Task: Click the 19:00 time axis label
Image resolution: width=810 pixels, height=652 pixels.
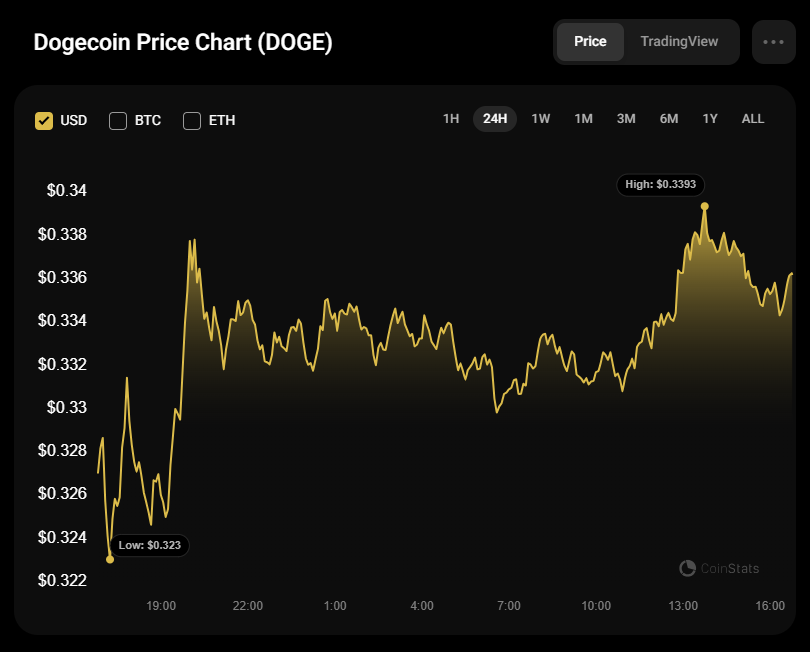Action: coord(161,606)
